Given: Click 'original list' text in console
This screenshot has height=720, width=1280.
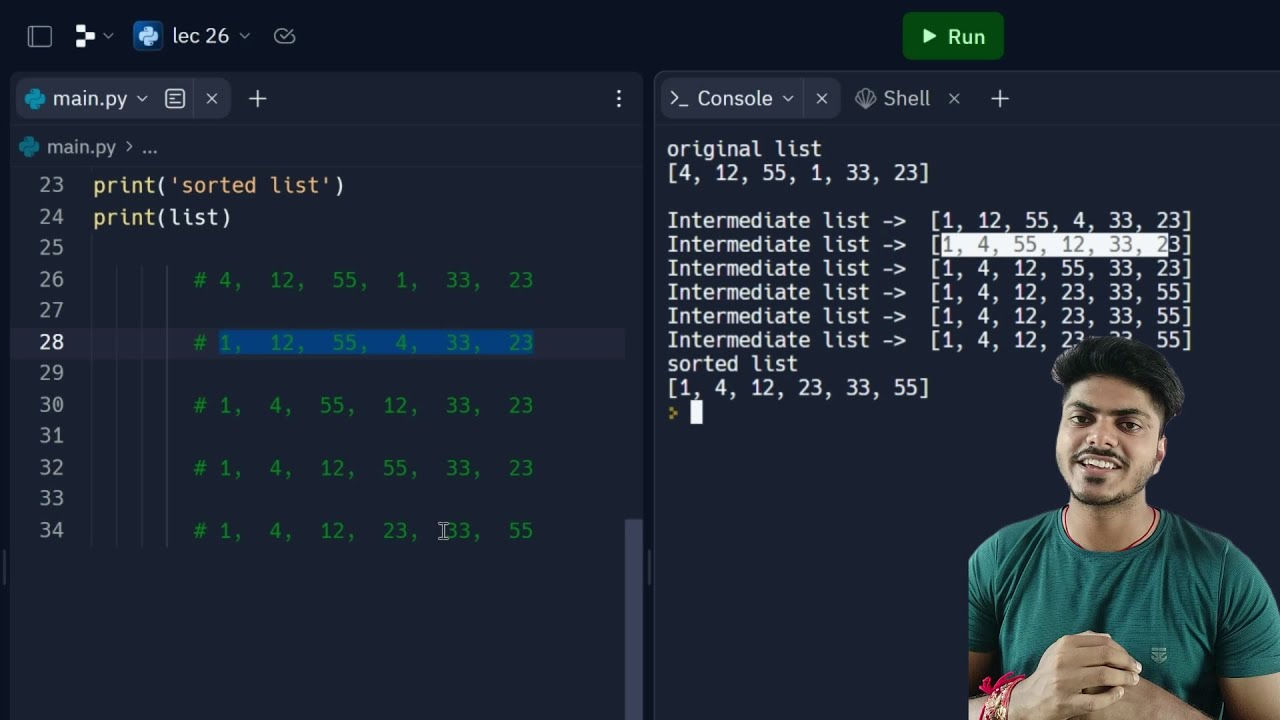Looking at the screenshot, I should [744, 149].
